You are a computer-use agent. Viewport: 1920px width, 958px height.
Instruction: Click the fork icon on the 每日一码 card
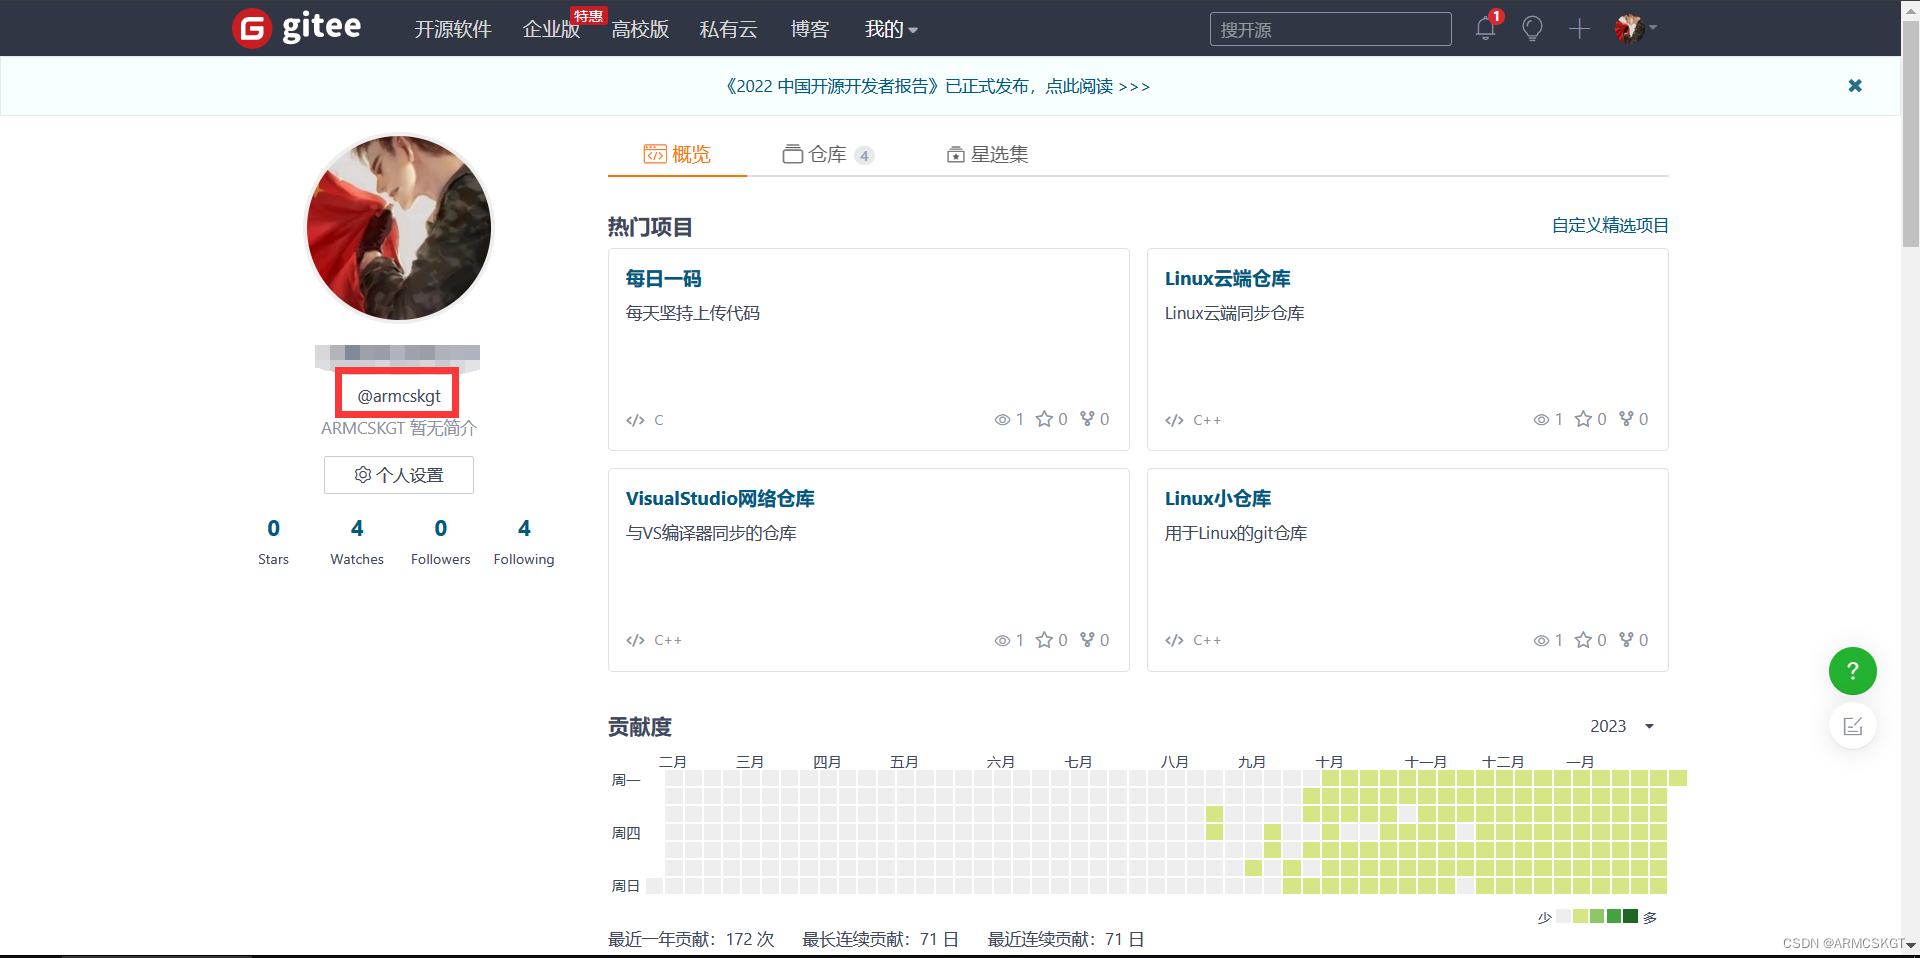1087,419
